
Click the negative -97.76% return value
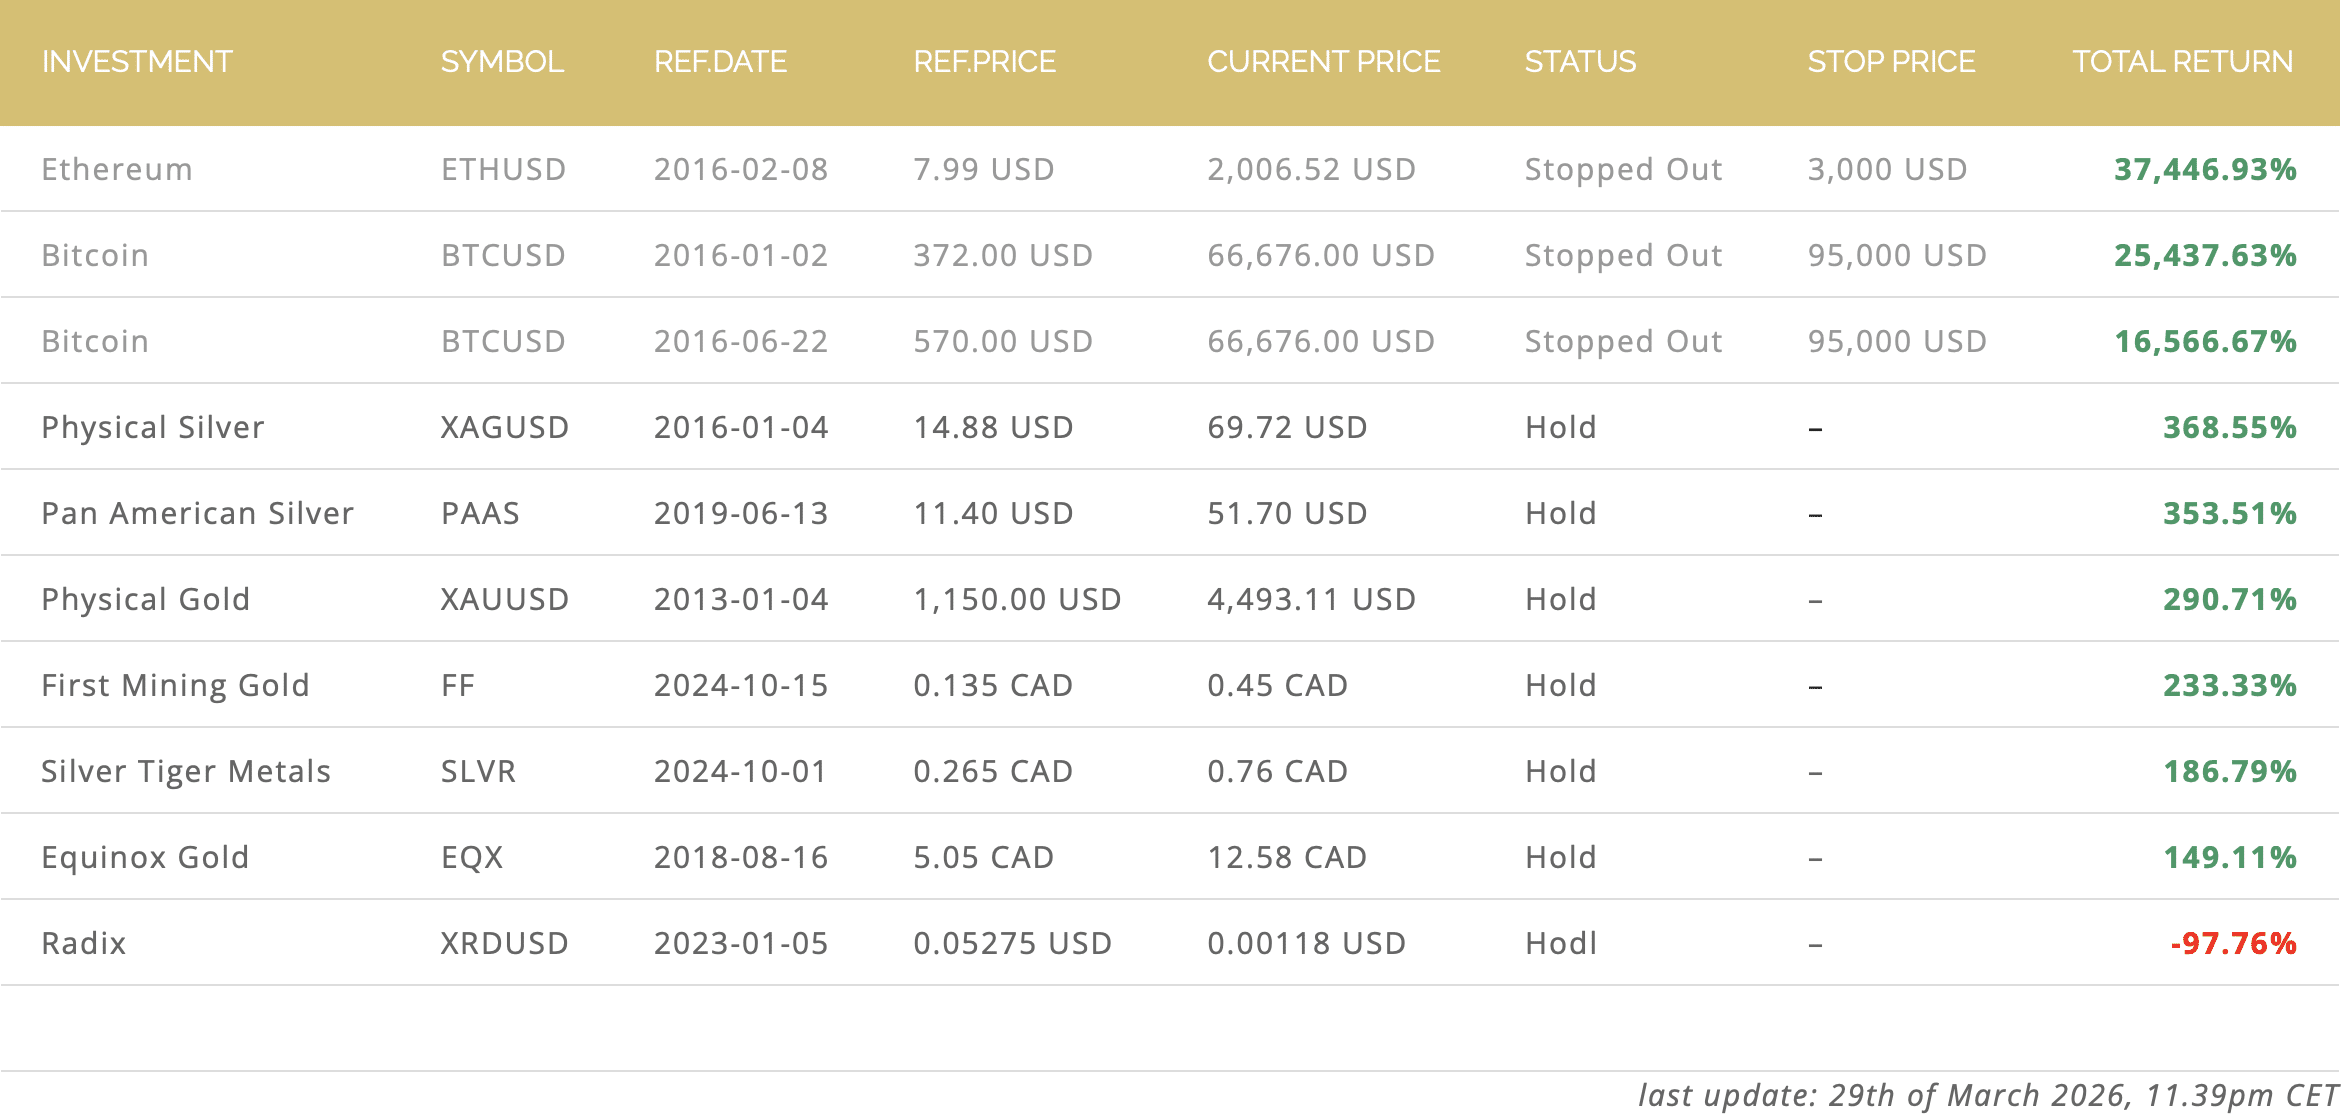click(2233, 944)
